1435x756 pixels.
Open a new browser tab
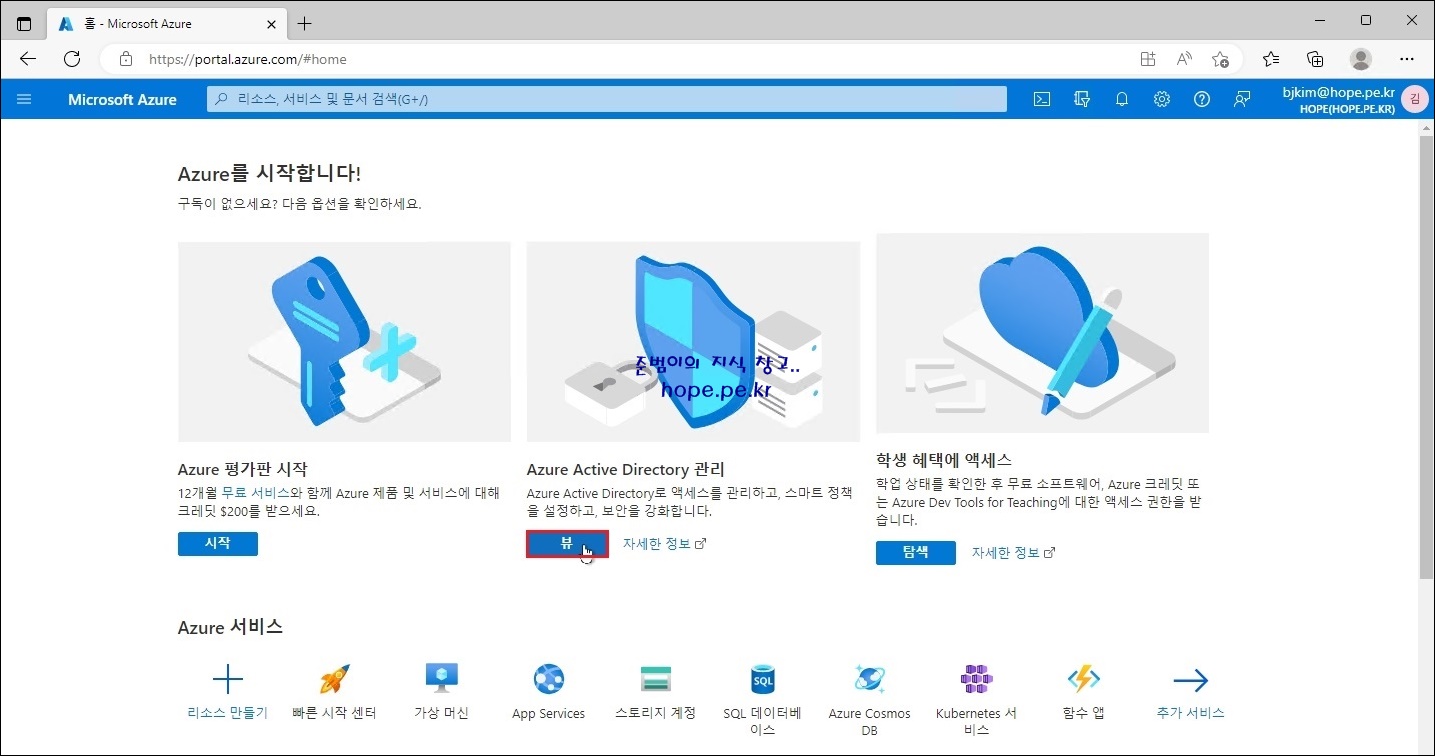click(x=305, y=23)
